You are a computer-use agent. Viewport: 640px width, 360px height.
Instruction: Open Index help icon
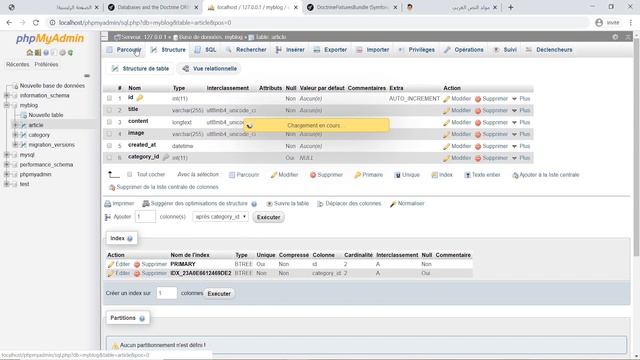tap(130, 238)
